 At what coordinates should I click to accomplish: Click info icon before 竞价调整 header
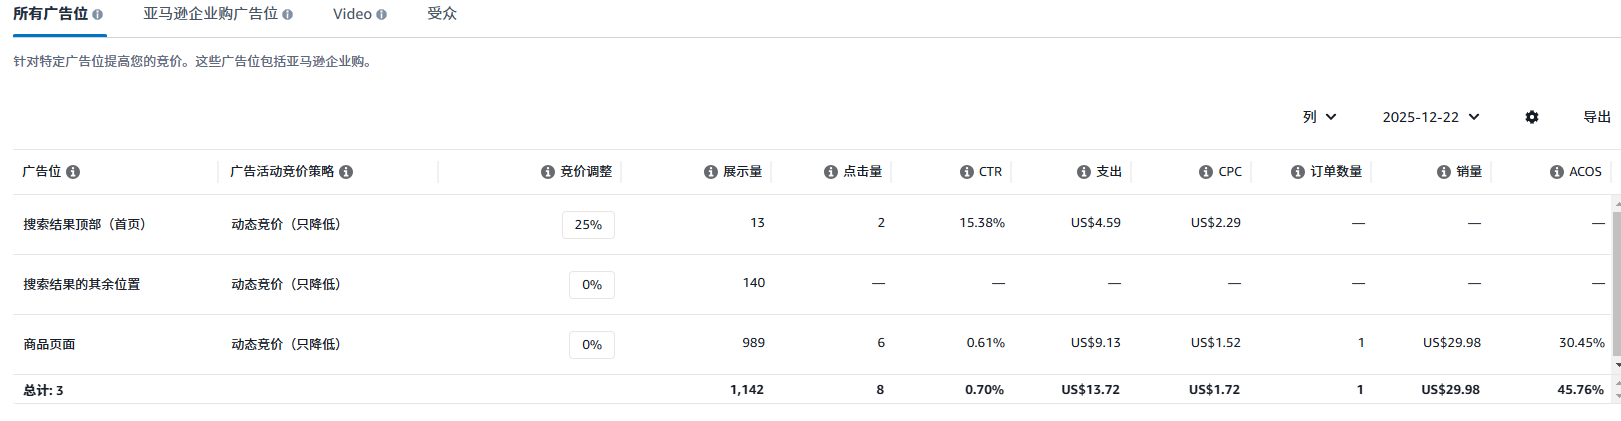(x=547, y=172)
